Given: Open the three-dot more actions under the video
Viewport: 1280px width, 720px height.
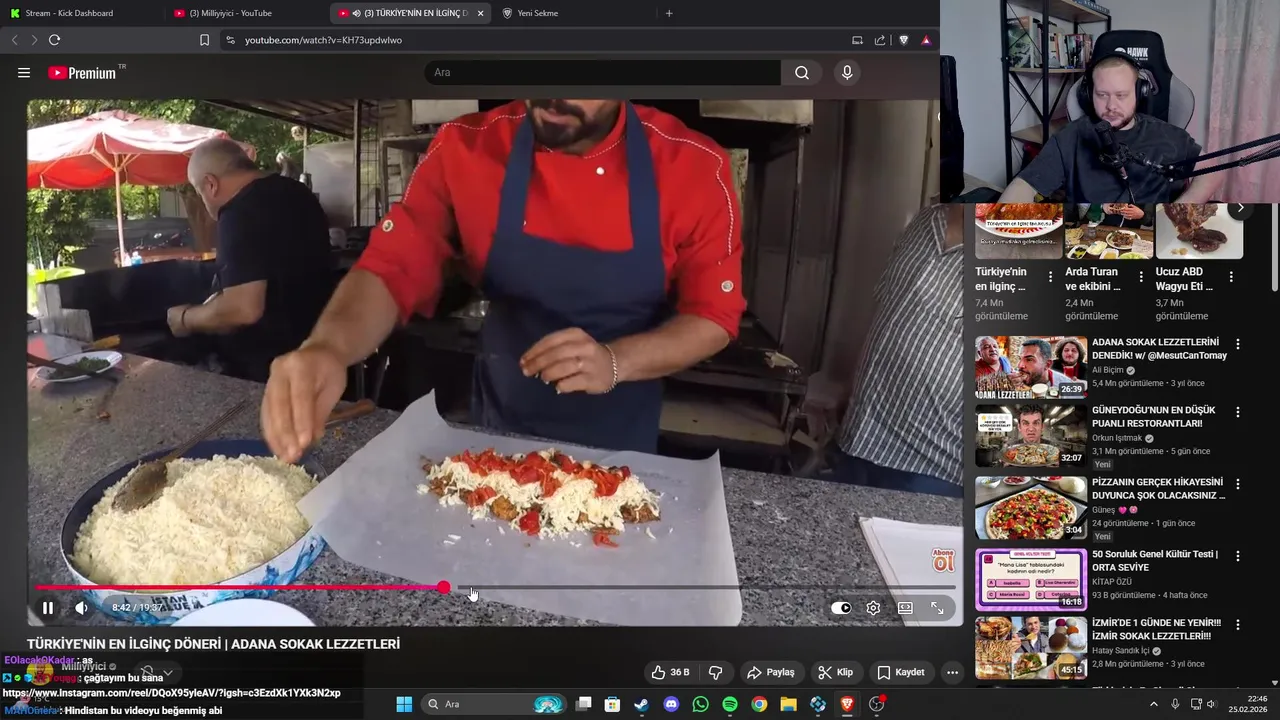Looking at the screenshot, I should pyautogui.click(x=952, y=672).
